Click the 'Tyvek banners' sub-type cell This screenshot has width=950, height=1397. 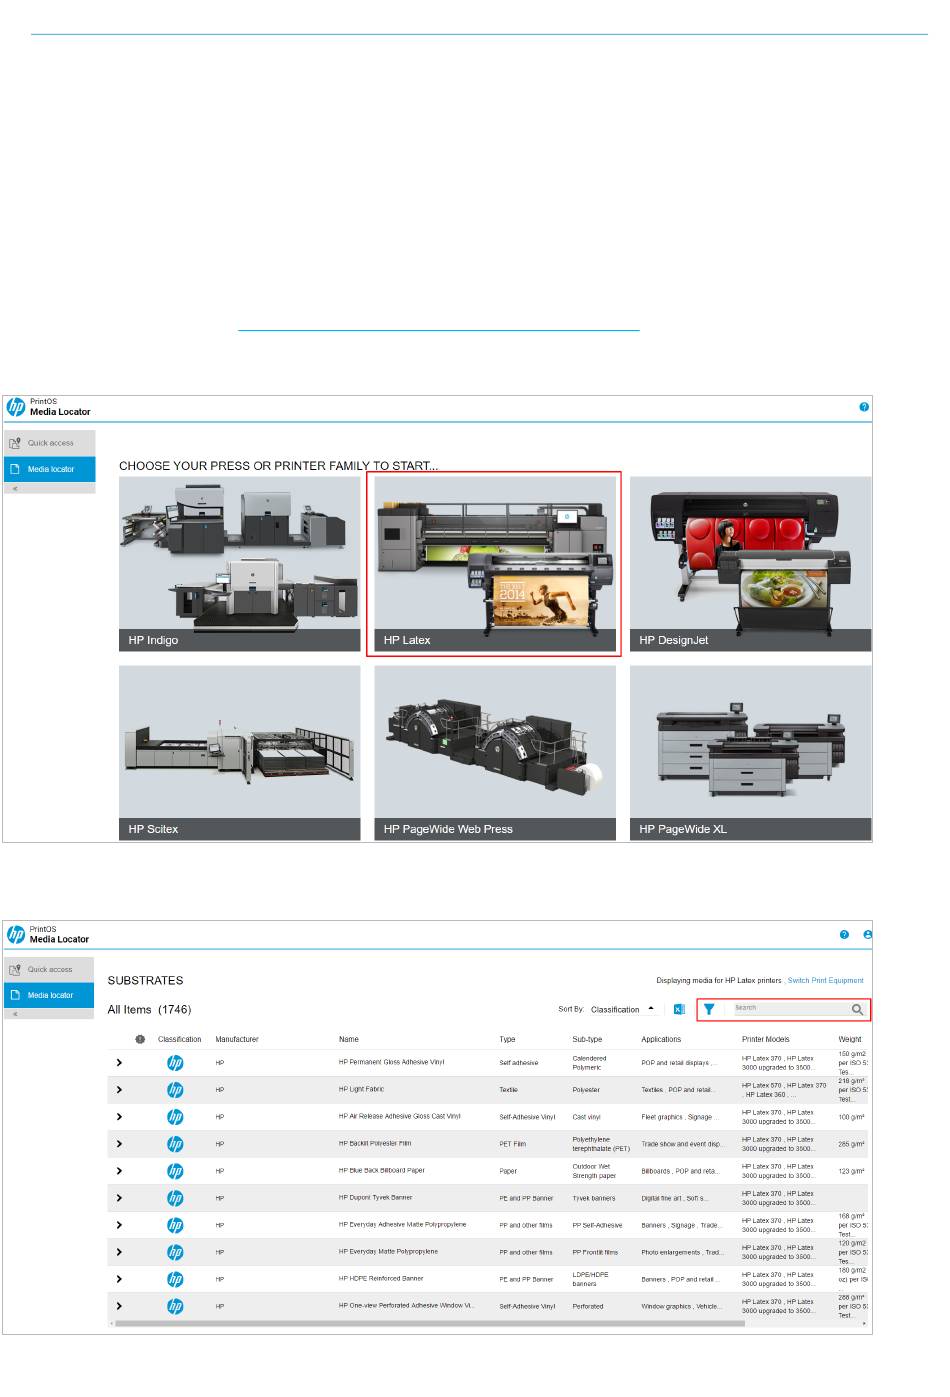point(594,1198)
